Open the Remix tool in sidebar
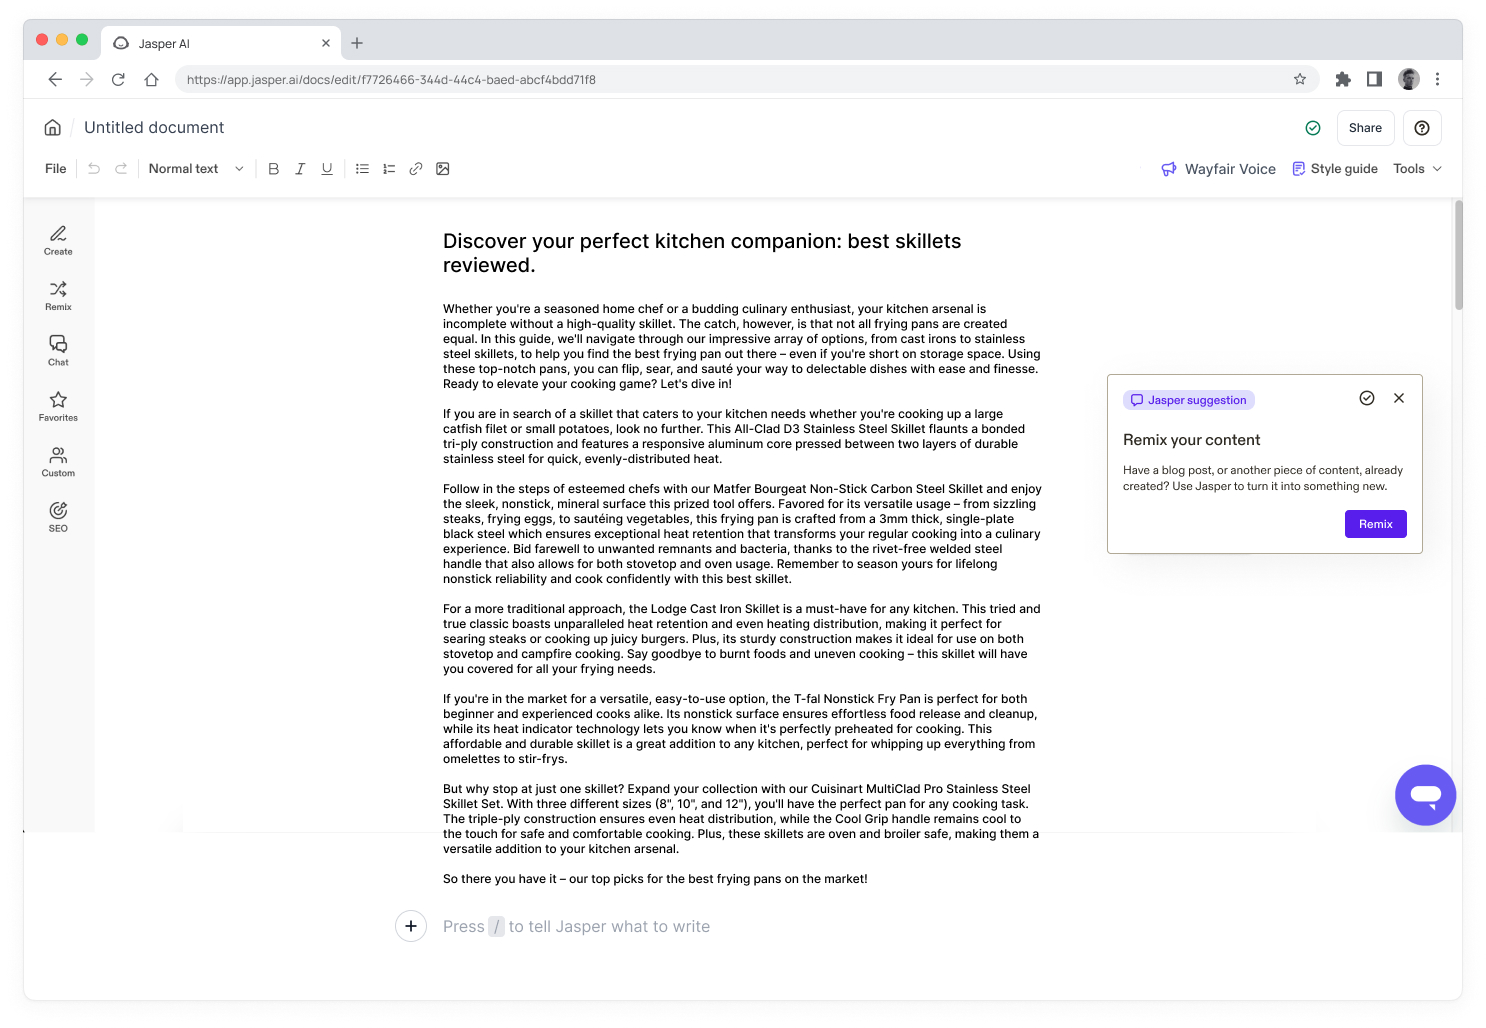The height and width of the screenshot is (1028, 1486). [58, 295]
